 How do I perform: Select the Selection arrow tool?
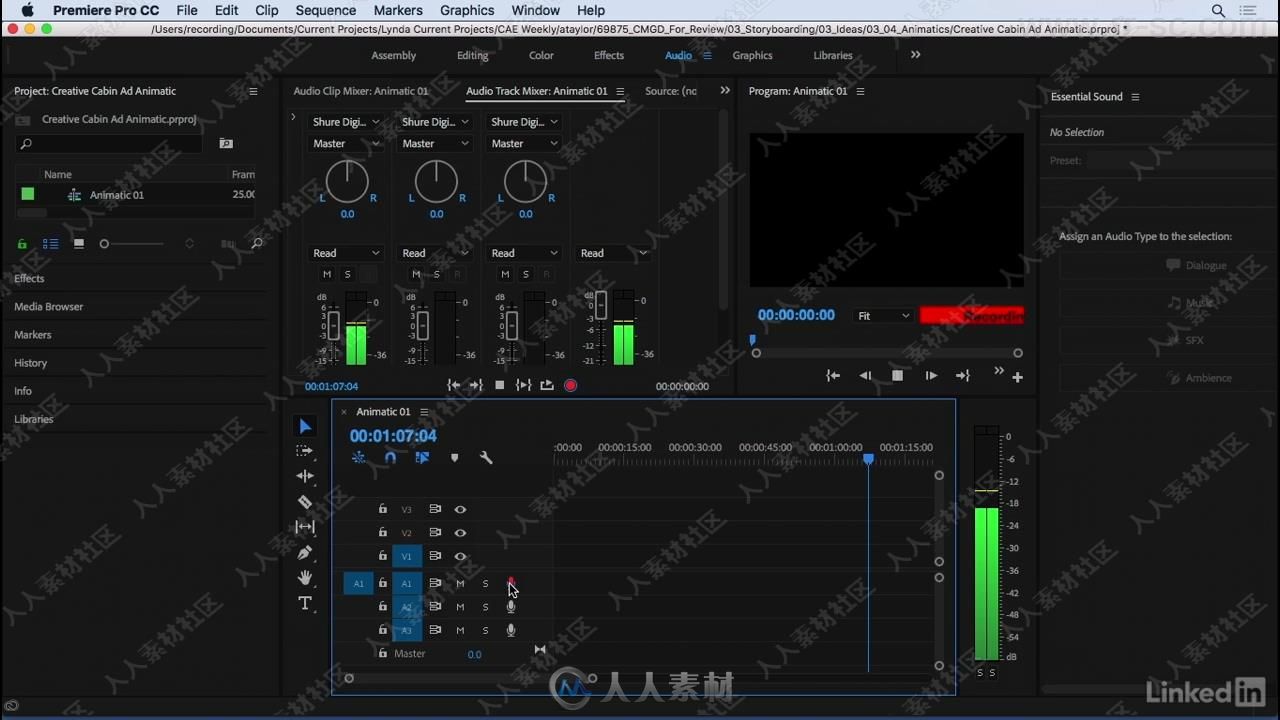point(306,427)
